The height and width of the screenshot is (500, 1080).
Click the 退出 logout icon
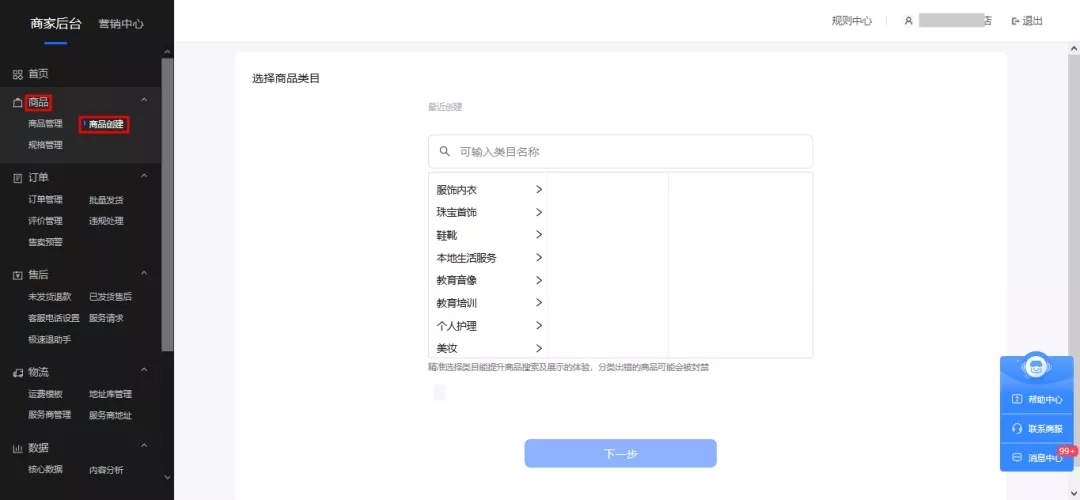click(x=1015, y=21)
